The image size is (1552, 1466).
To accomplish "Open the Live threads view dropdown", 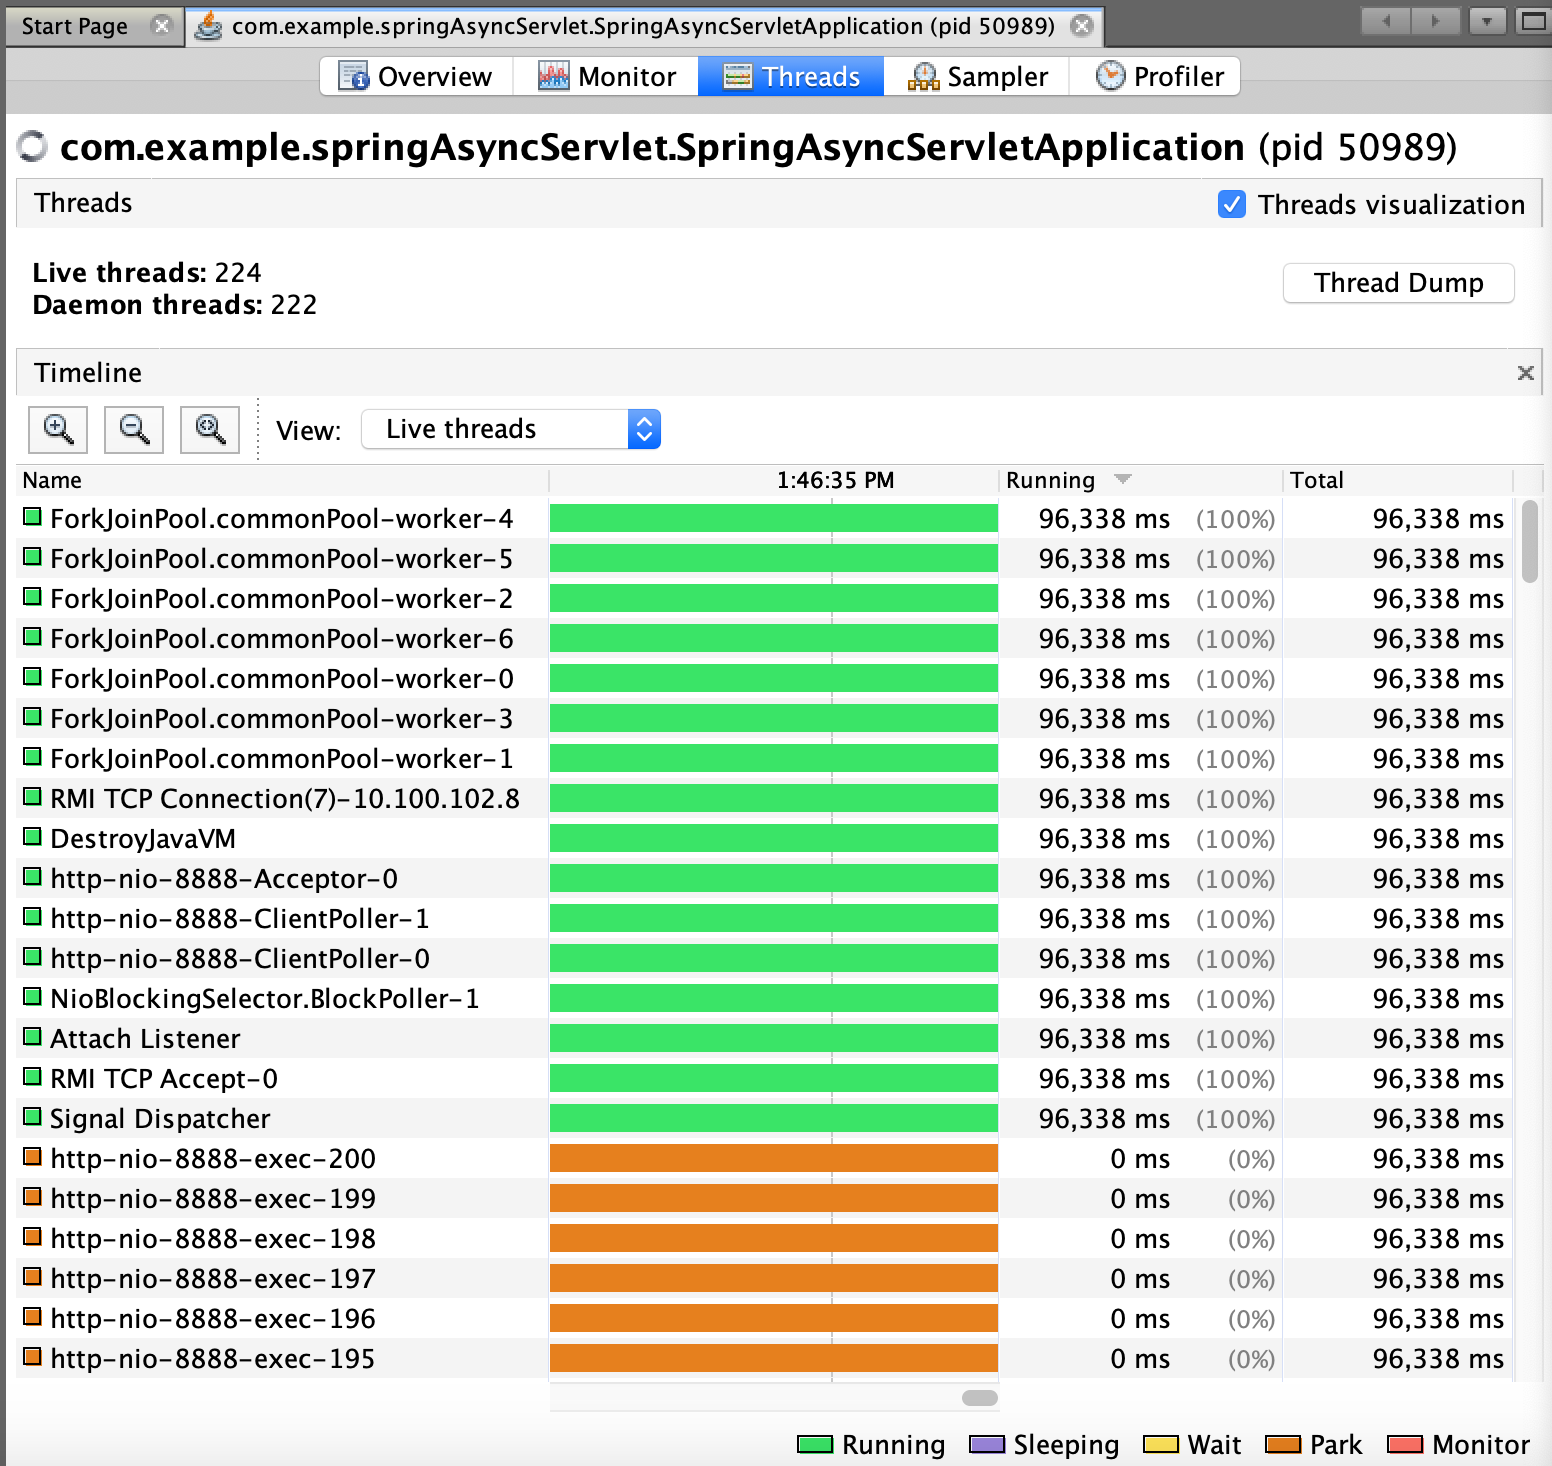I will point(510,429).
